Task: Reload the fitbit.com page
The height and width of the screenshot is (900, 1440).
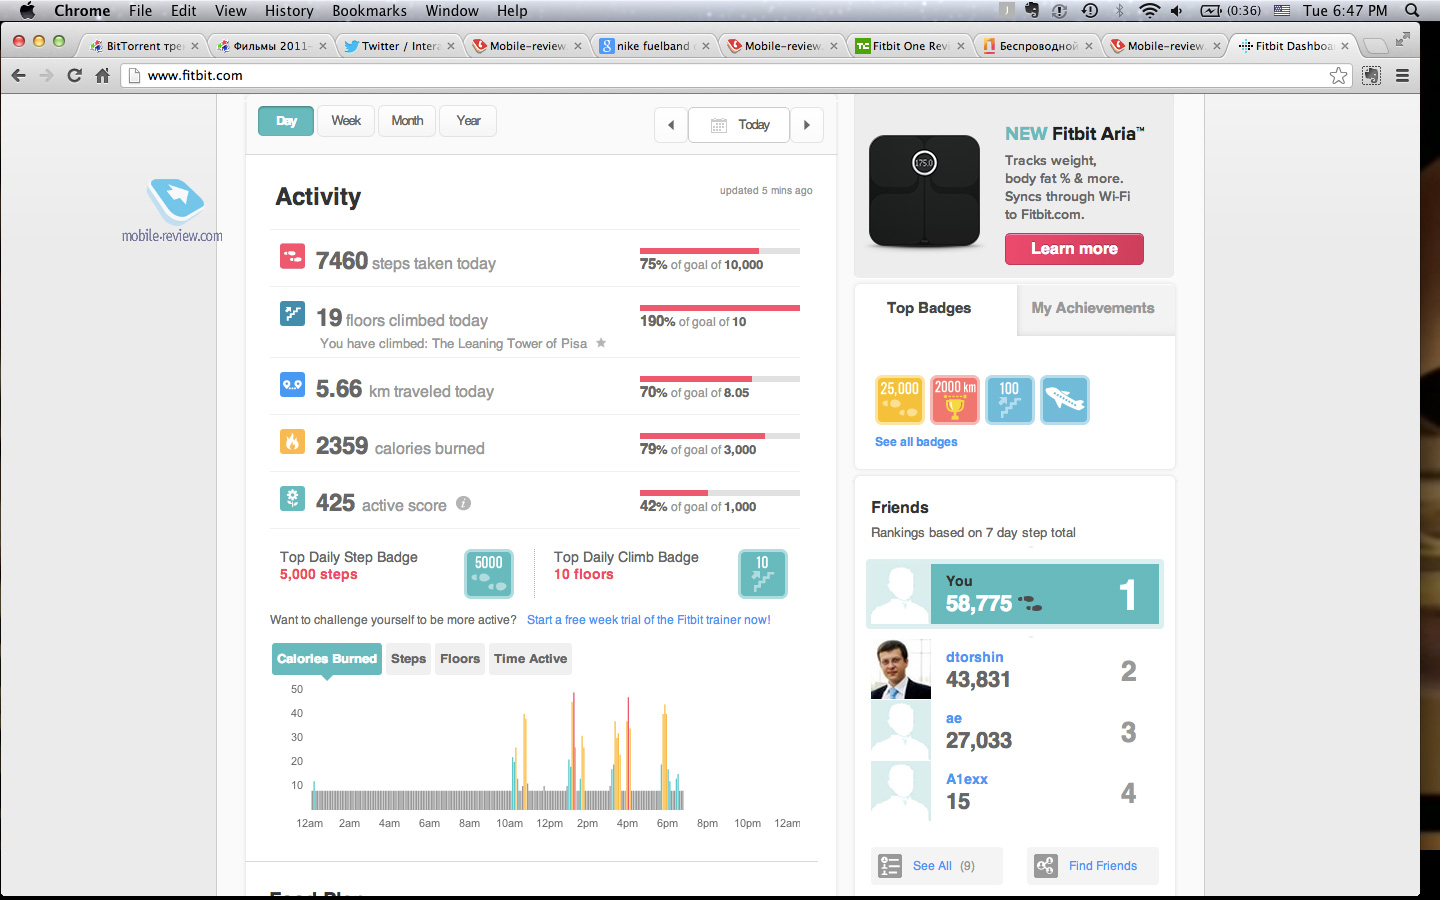Action: tap(74, 75)
